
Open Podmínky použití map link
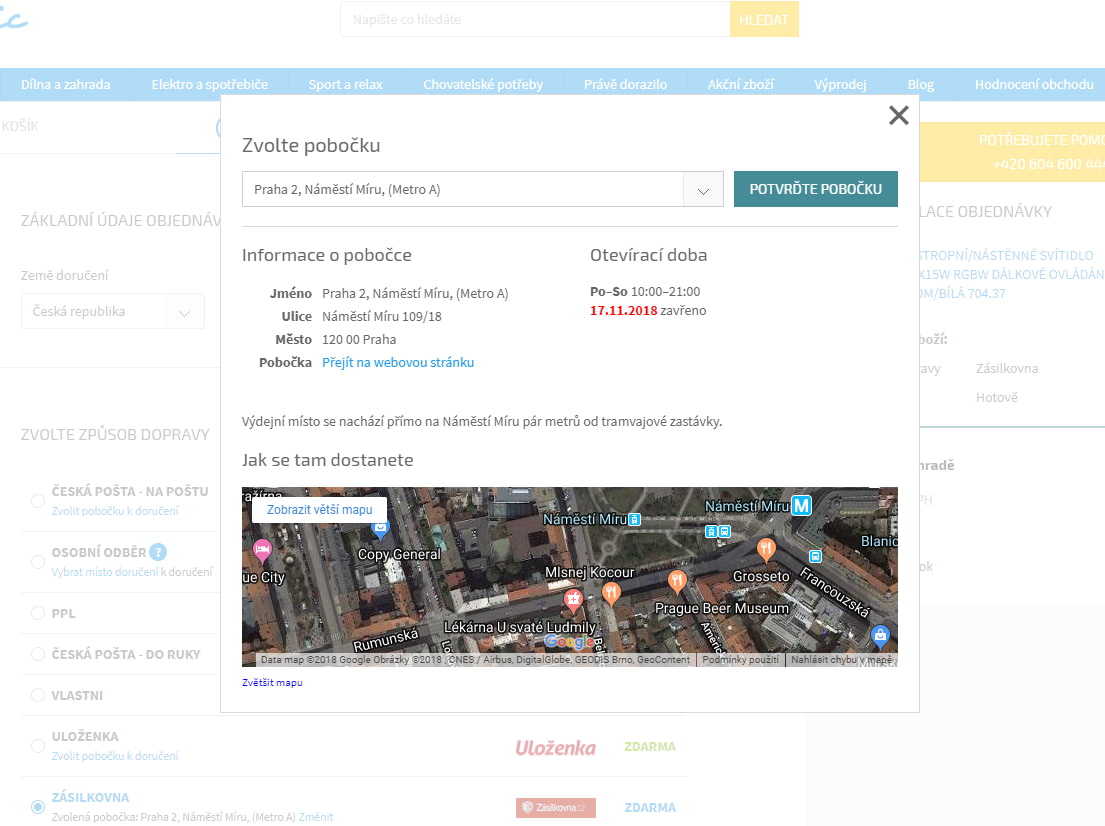click(x=741, y=660)
